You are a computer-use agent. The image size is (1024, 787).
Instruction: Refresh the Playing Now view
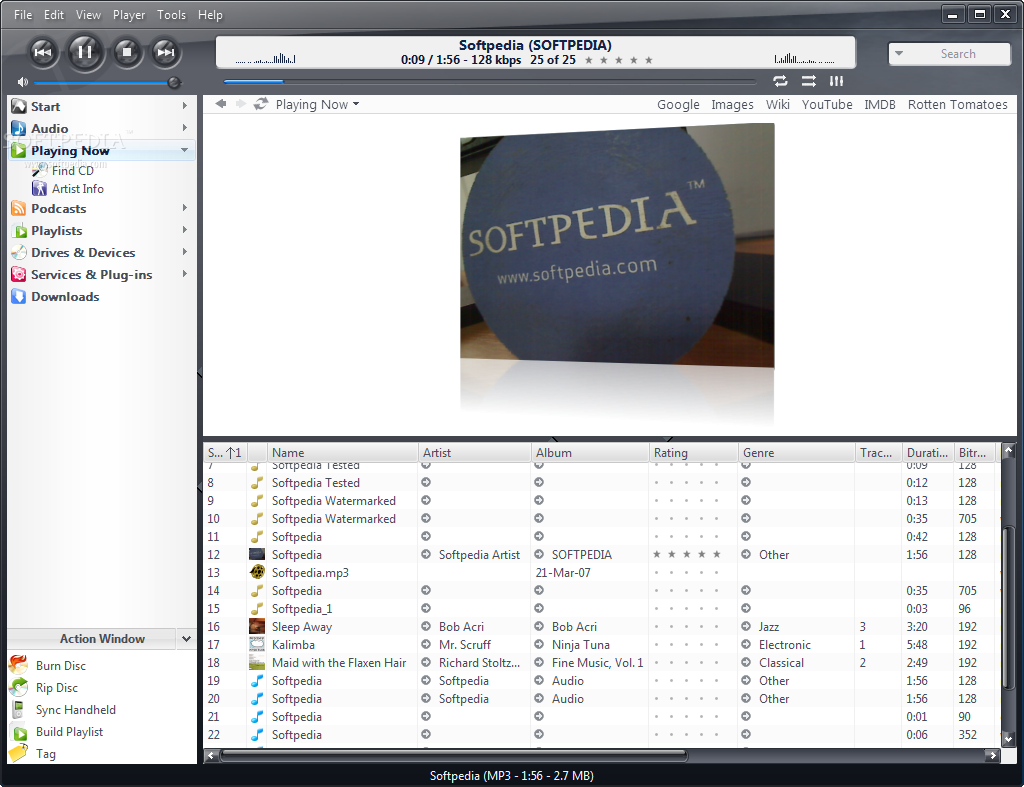tap(261, 104)
